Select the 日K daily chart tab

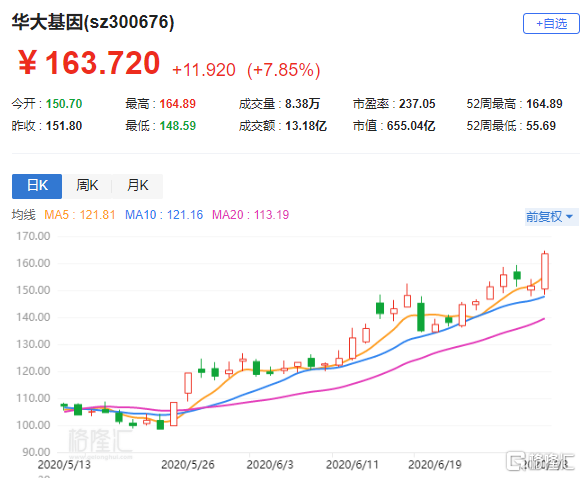37,186
